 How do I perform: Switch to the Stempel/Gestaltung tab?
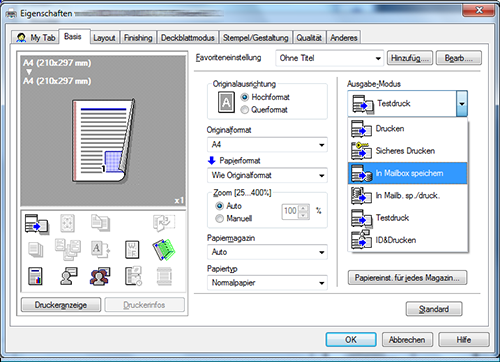tap(256, 38)
